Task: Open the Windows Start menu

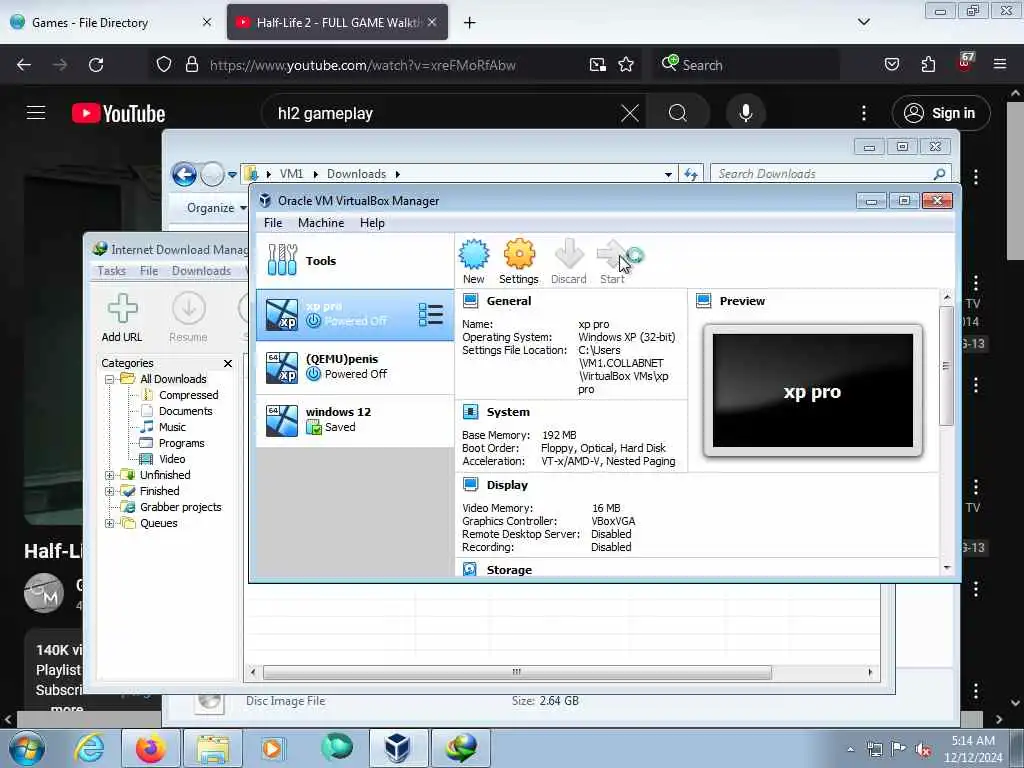Action: tap(27, 748)
